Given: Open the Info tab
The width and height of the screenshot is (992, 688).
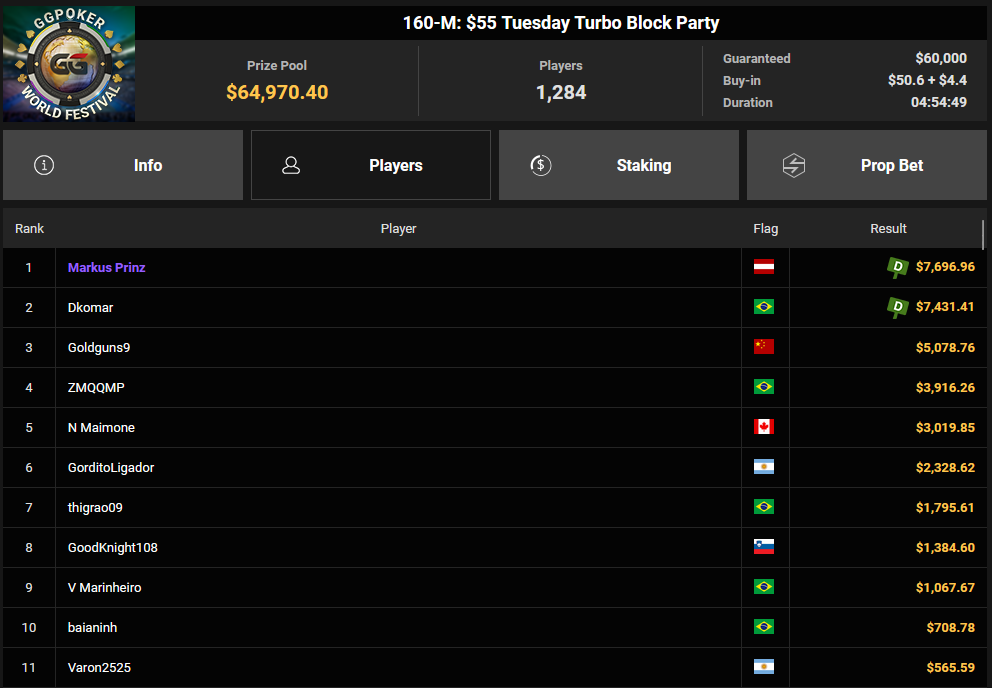Looking at the screenshot, I should (123, 165).
